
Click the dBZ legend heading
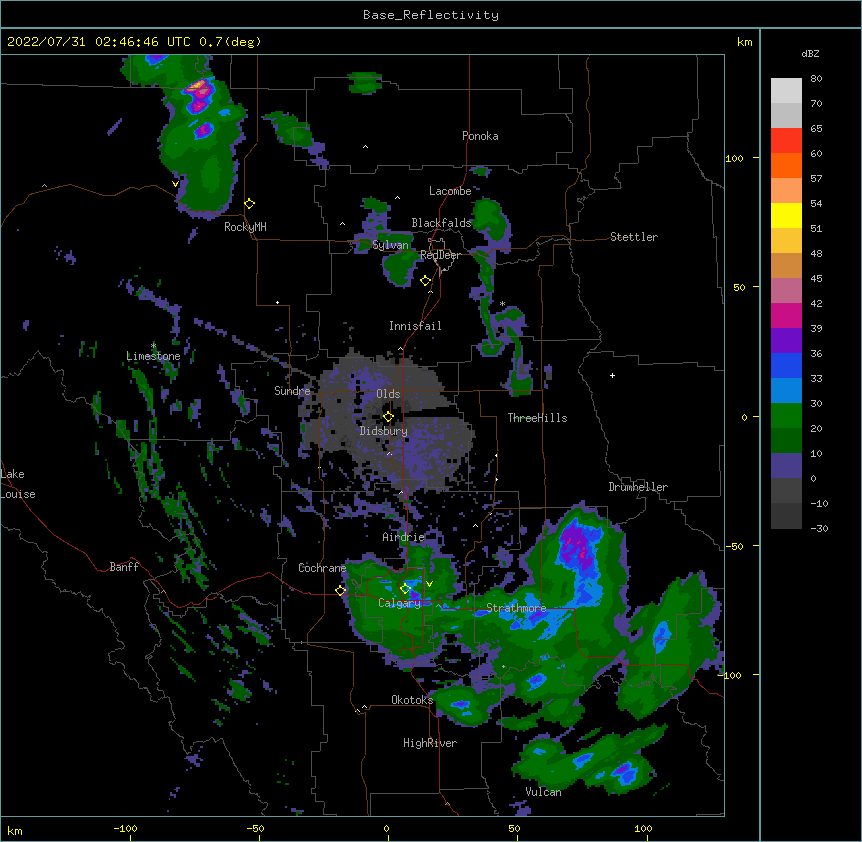click(x=810, y=54)
